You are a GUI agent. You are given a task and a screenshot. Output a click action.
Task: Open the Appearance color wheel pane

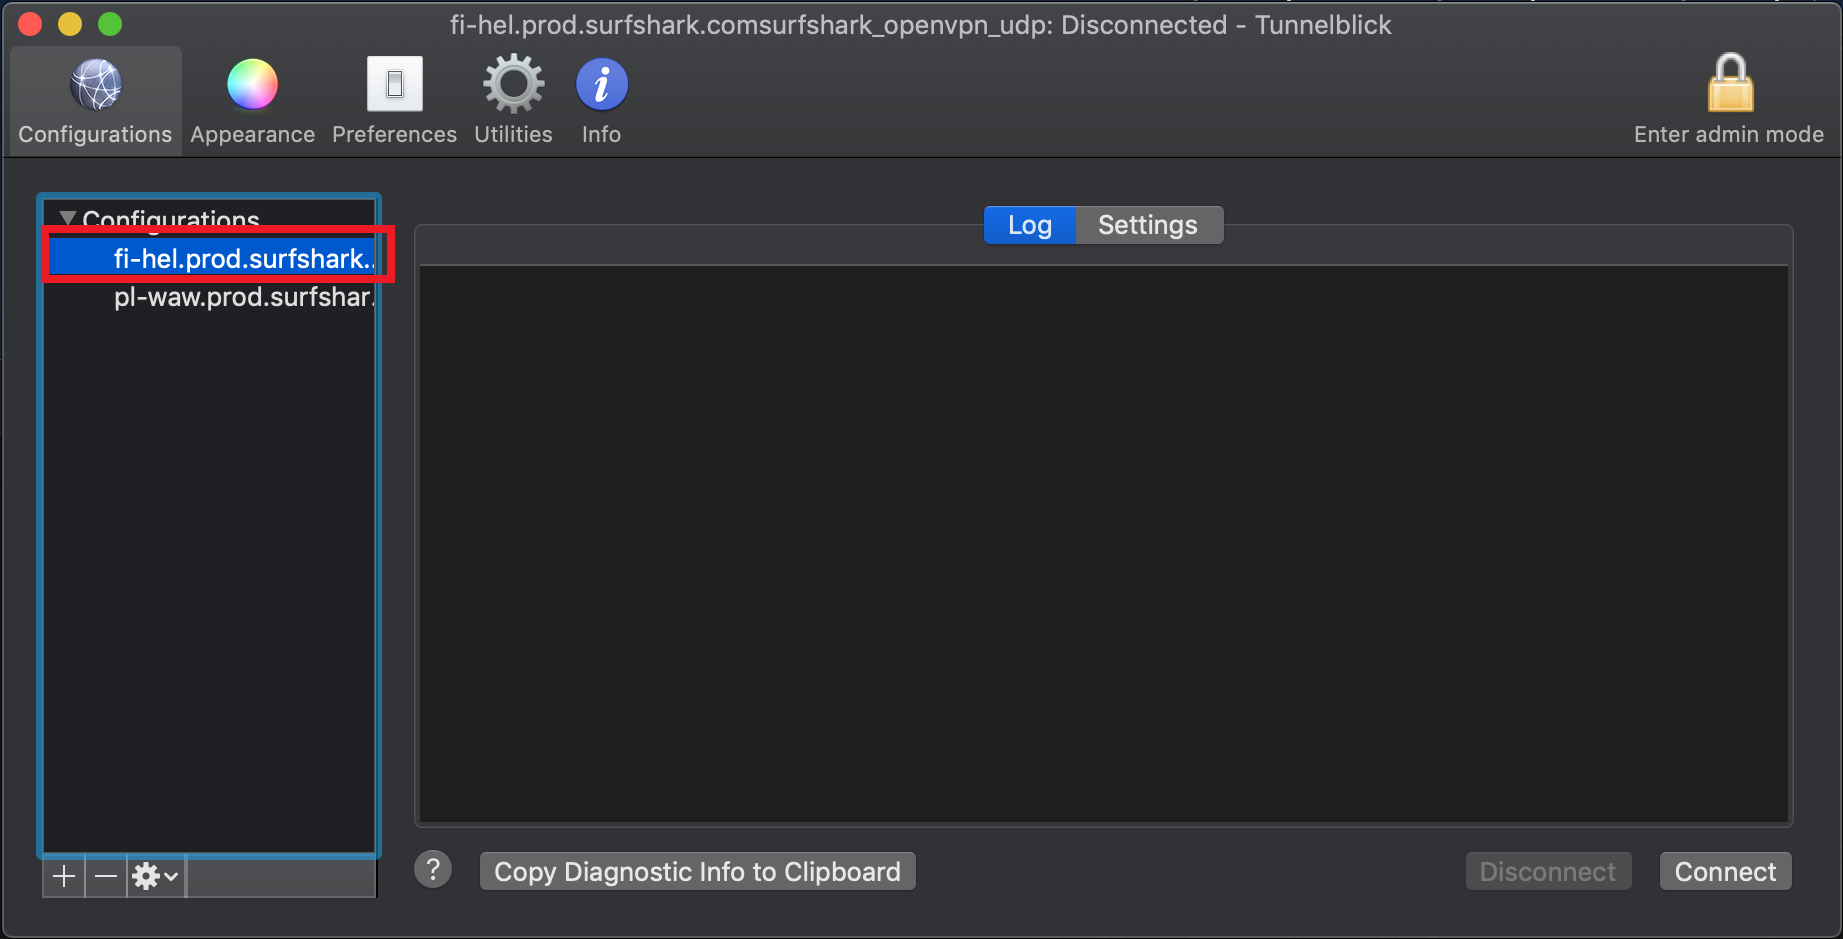coord(252,102)
